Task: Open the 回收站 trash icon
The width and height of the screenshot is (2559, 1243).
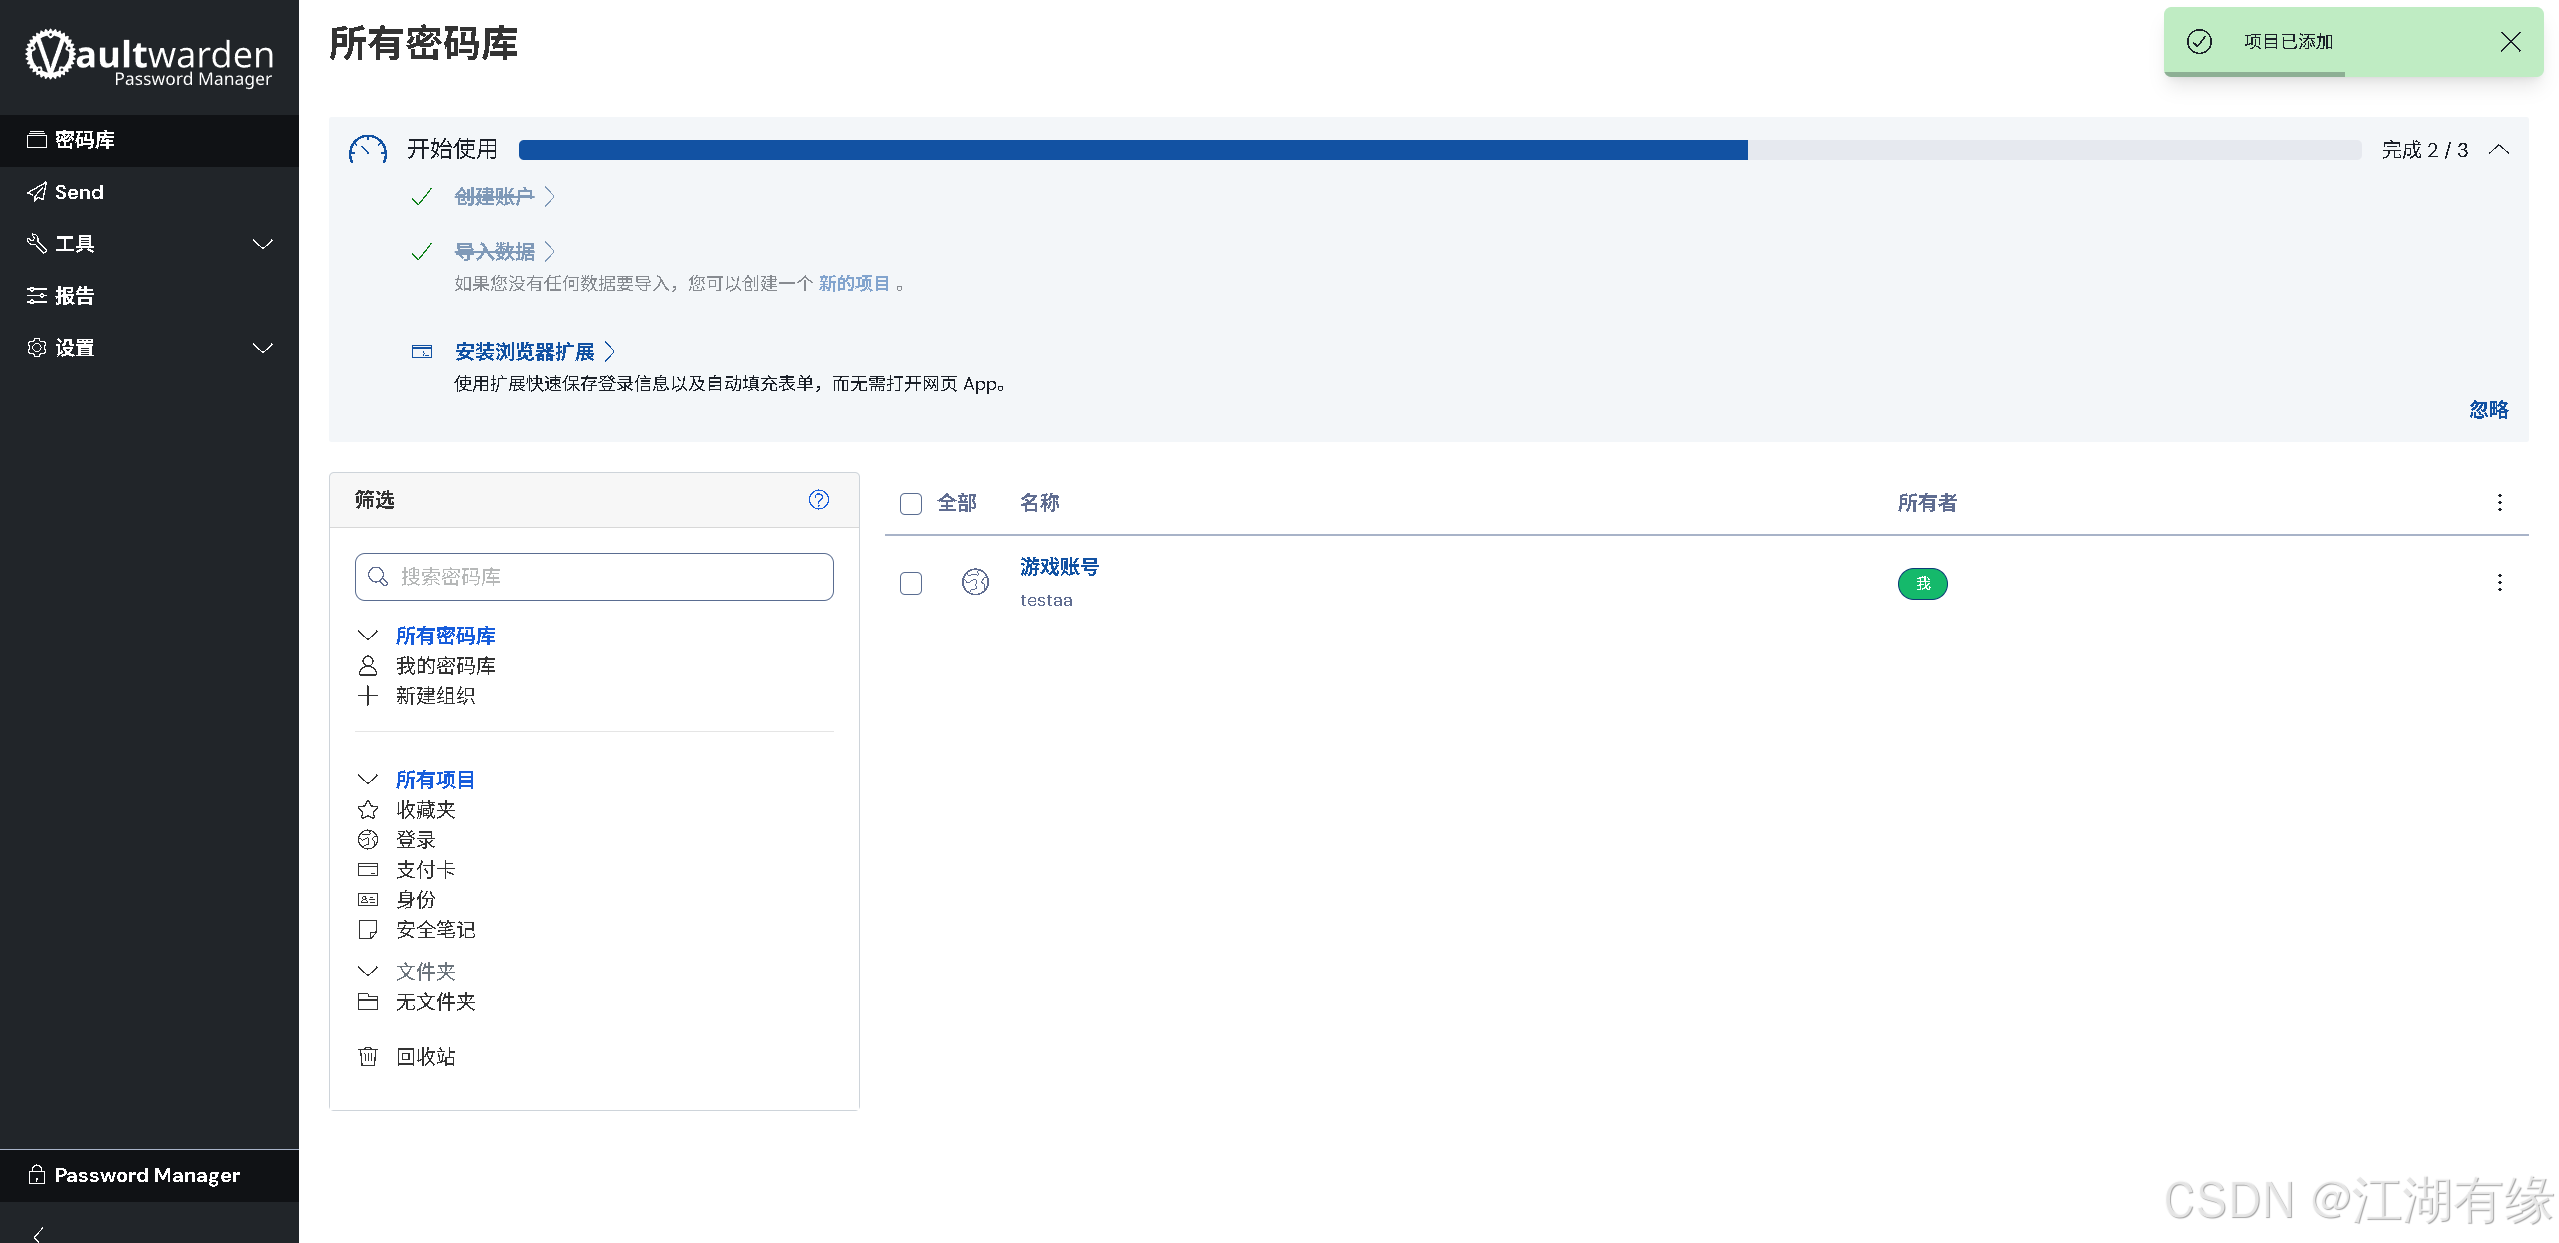Action: 367,1056
